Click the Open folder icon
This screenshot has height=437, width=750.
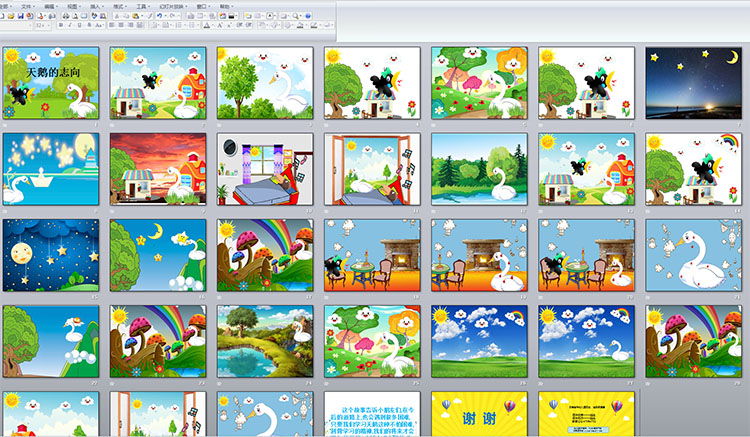click(10, 16)
